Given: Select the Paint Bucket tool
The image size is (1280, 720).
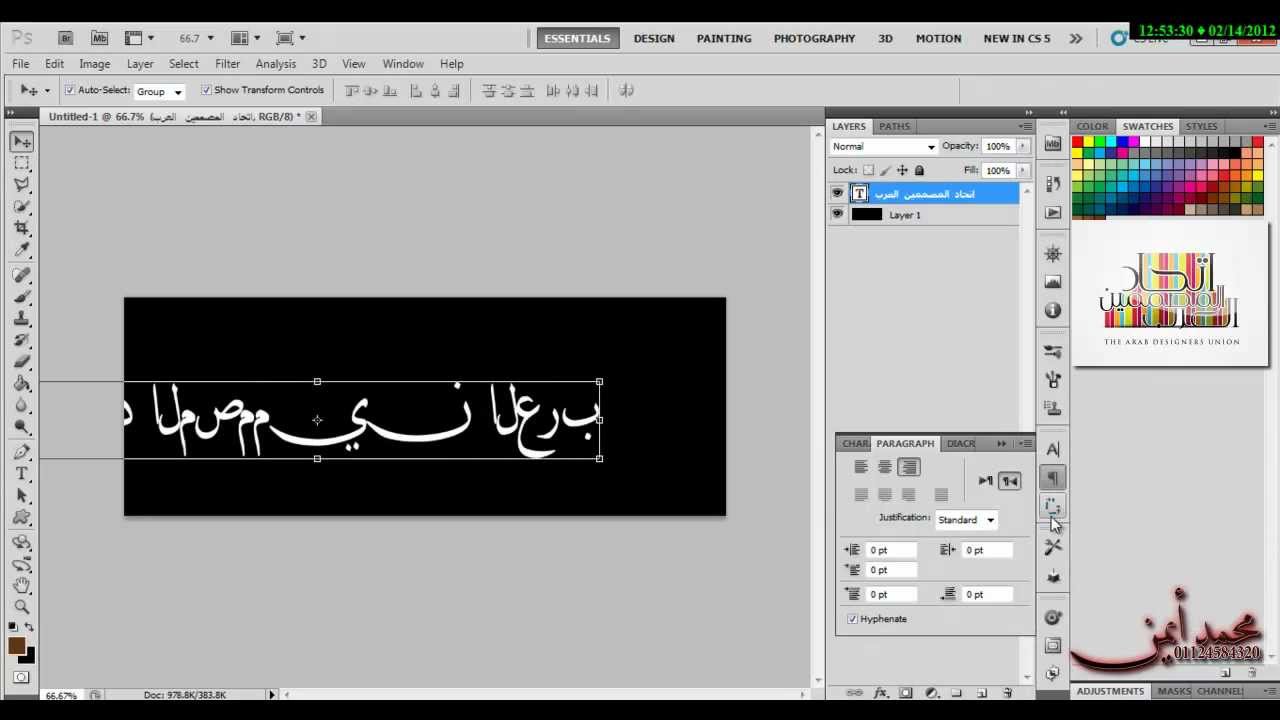Looking at the screenshot, I should coord(22,384).
